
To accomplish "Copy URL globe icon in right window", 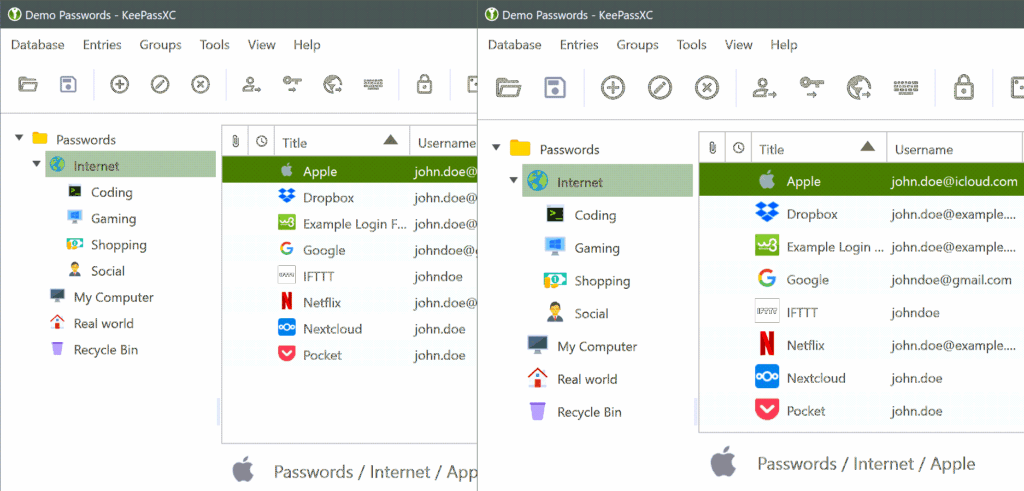I will pyautogui.click(x=859, y=87).
